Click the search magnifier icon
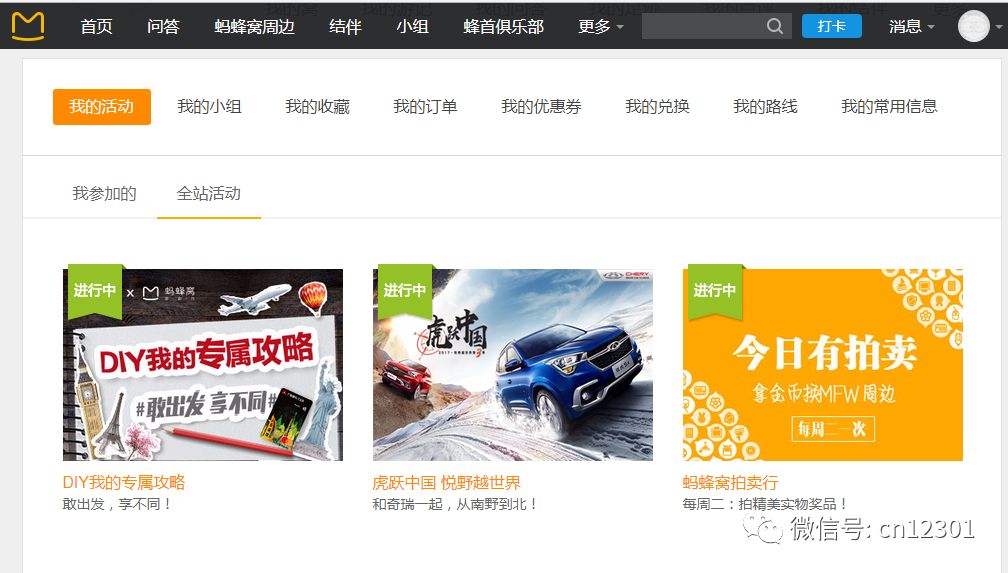This screenshot has height=573, width=1008. 775,26
